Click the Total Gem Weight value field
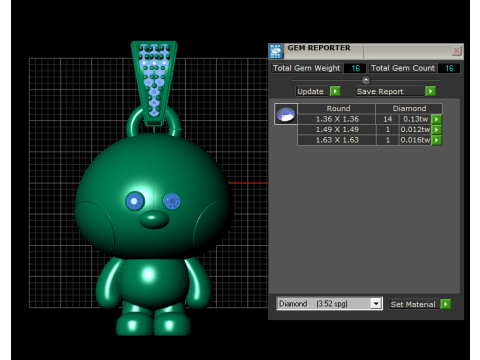The width and height of the screenshot is (480, 360). pyautogui.click(x=355, y=68)
